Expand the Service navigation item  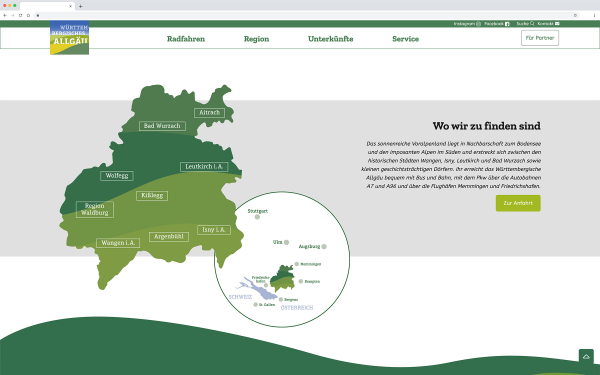tap(406, 39)
